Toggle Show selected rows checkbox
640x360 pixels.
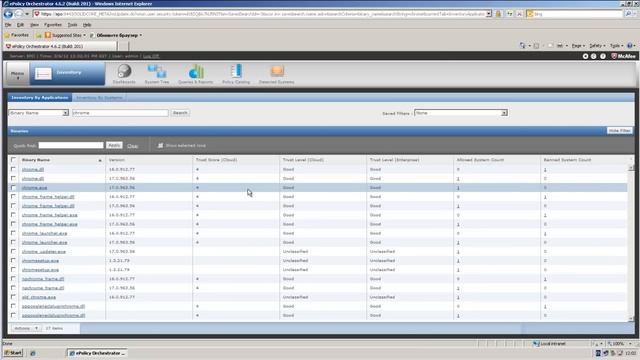tap(160, 145)
